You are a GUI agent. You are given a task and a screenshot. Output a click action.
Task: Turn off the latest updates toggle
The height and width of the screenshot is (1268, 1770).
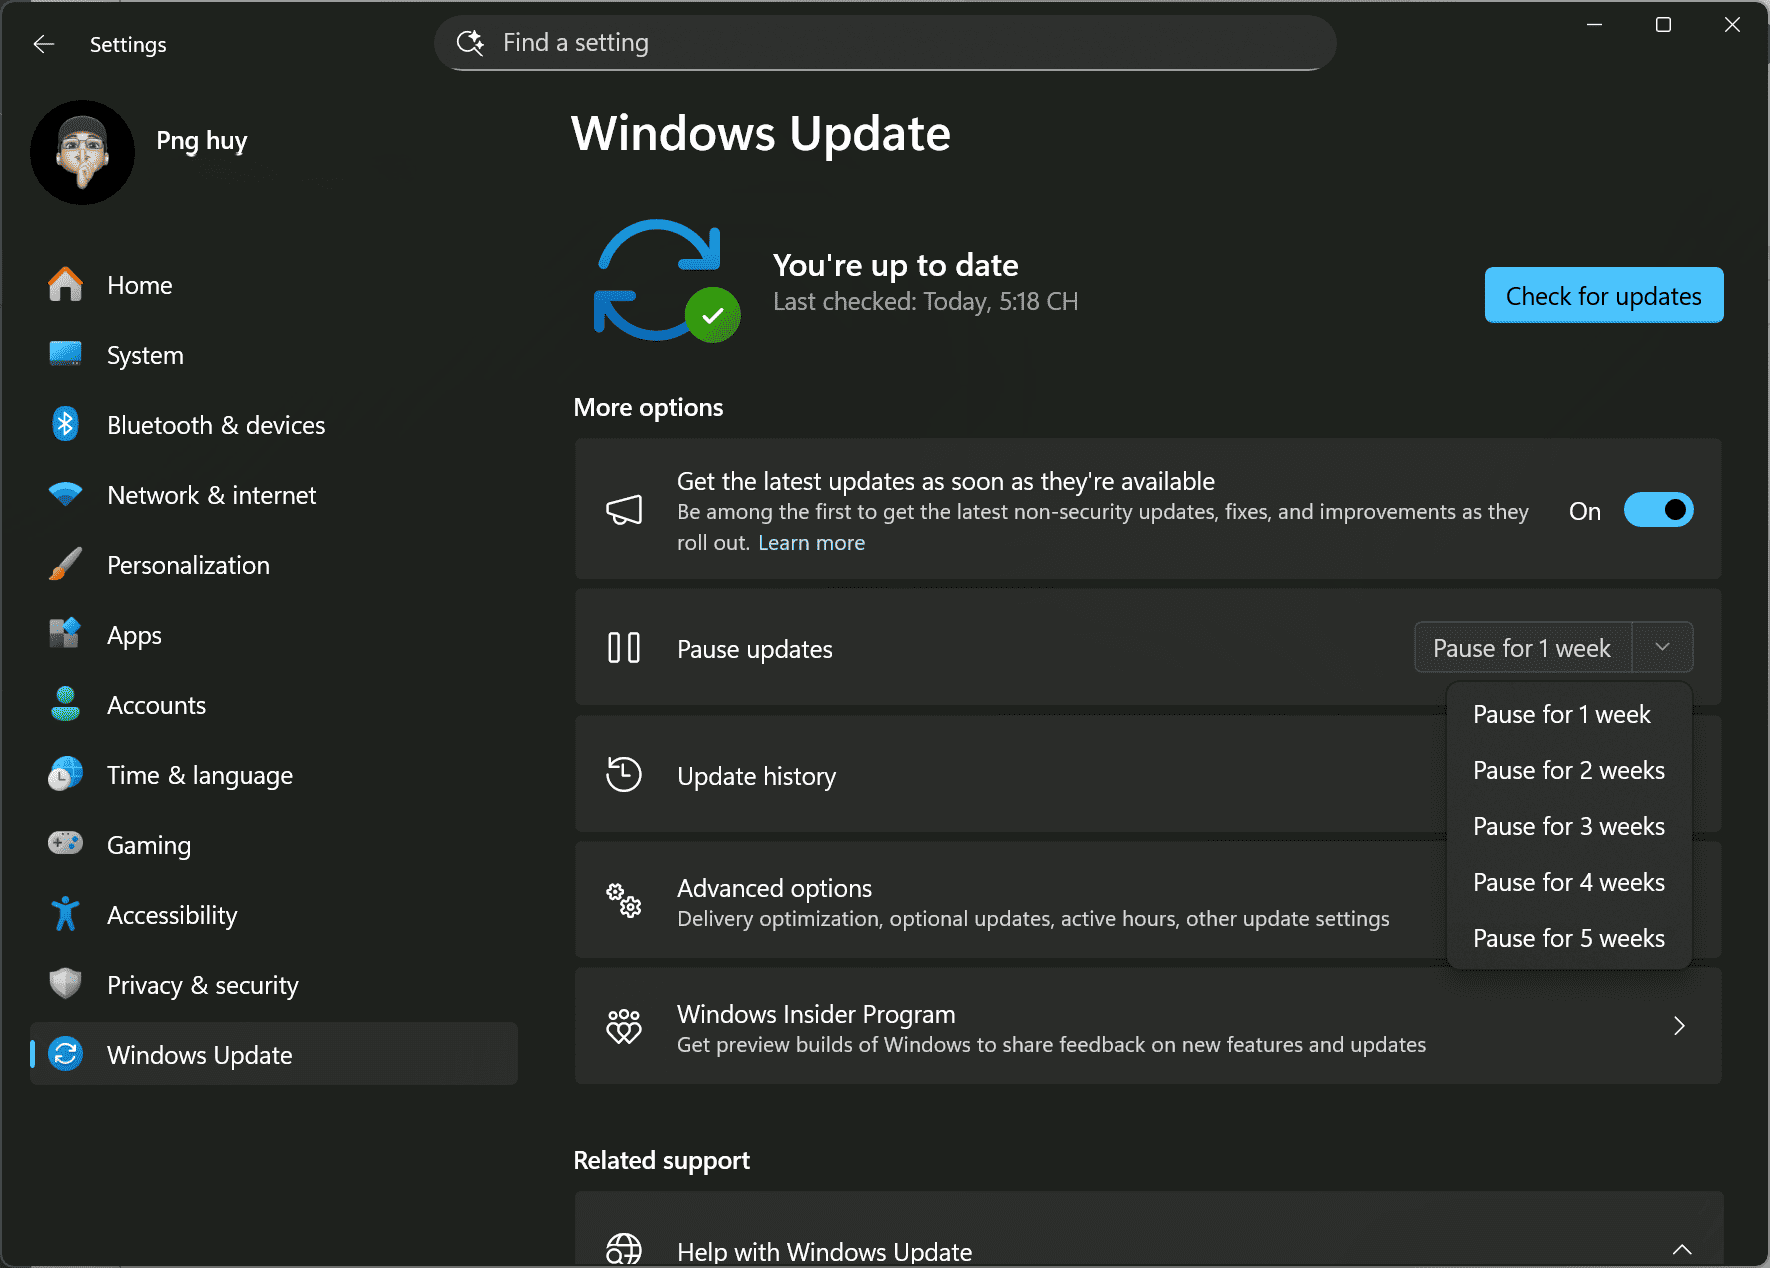pos(1658,510)
